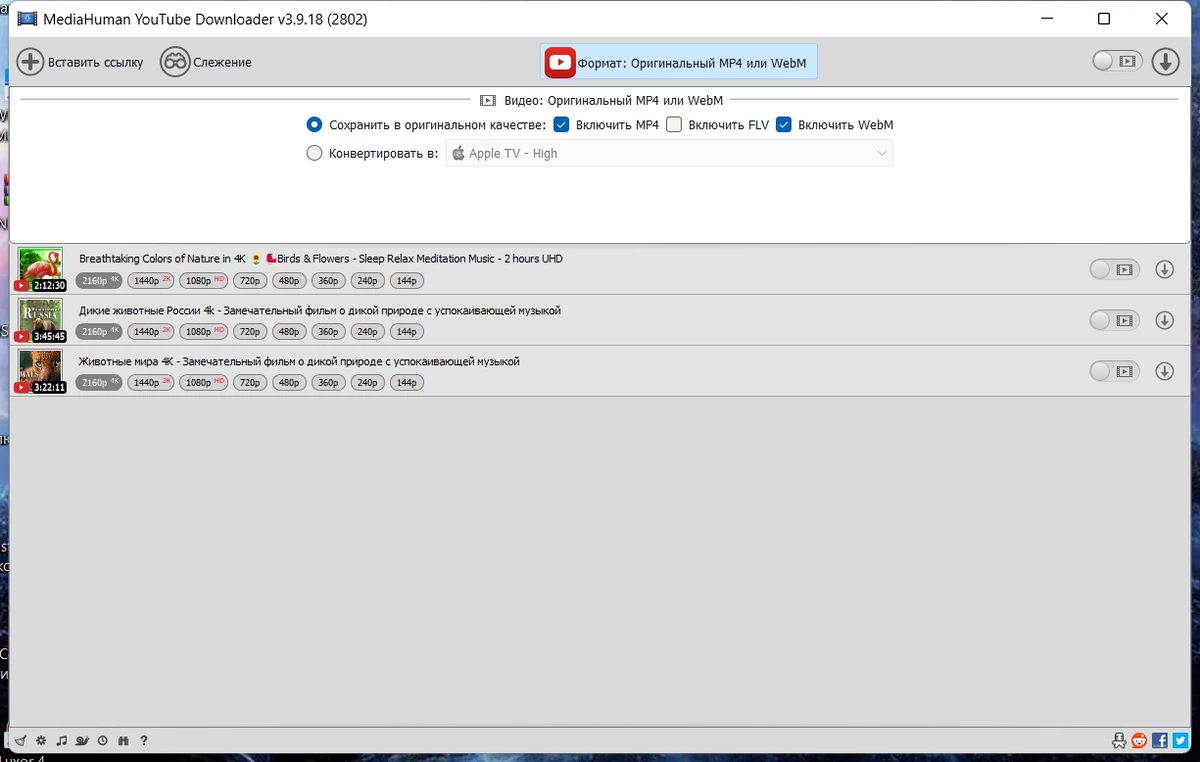Uncheck the Включить WebM checkbox
Image resolution: width=1200 pixels, height=762 pixels.
click(x=784, y=125)
